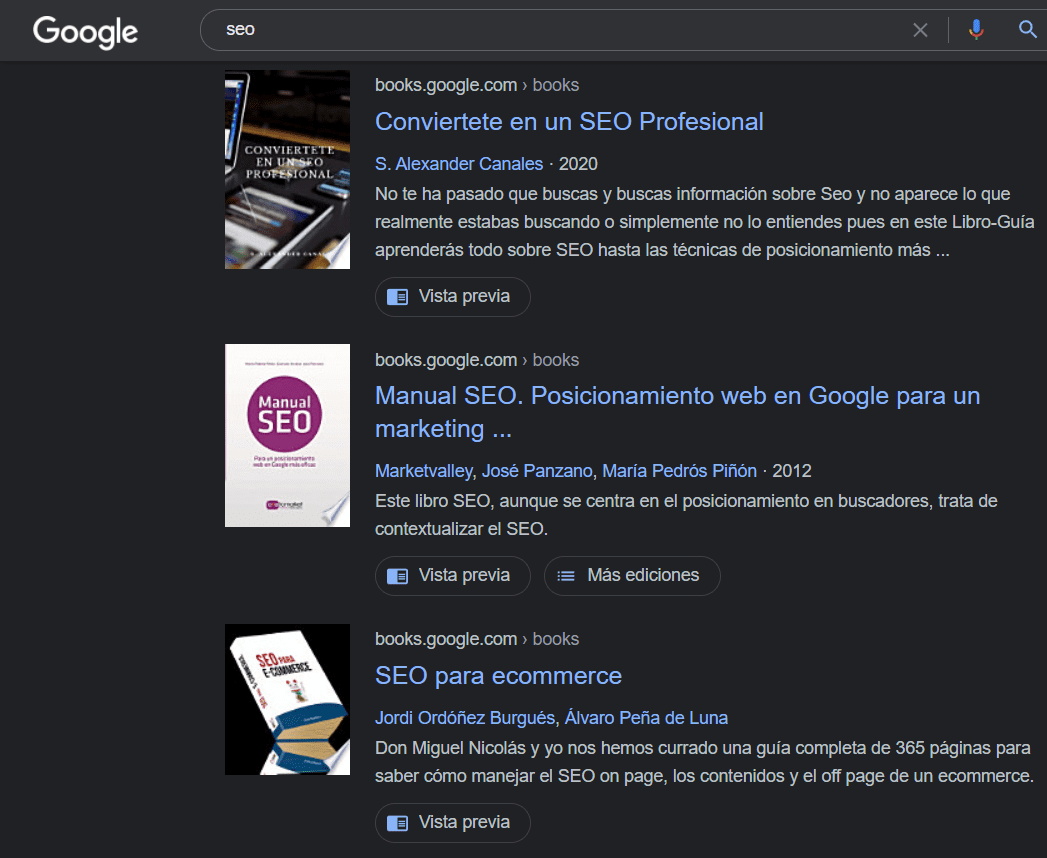The width and height of the screenshot is (1047, 858).
Task: Open author link S. Alexander Canales
Action: (459, 164)
